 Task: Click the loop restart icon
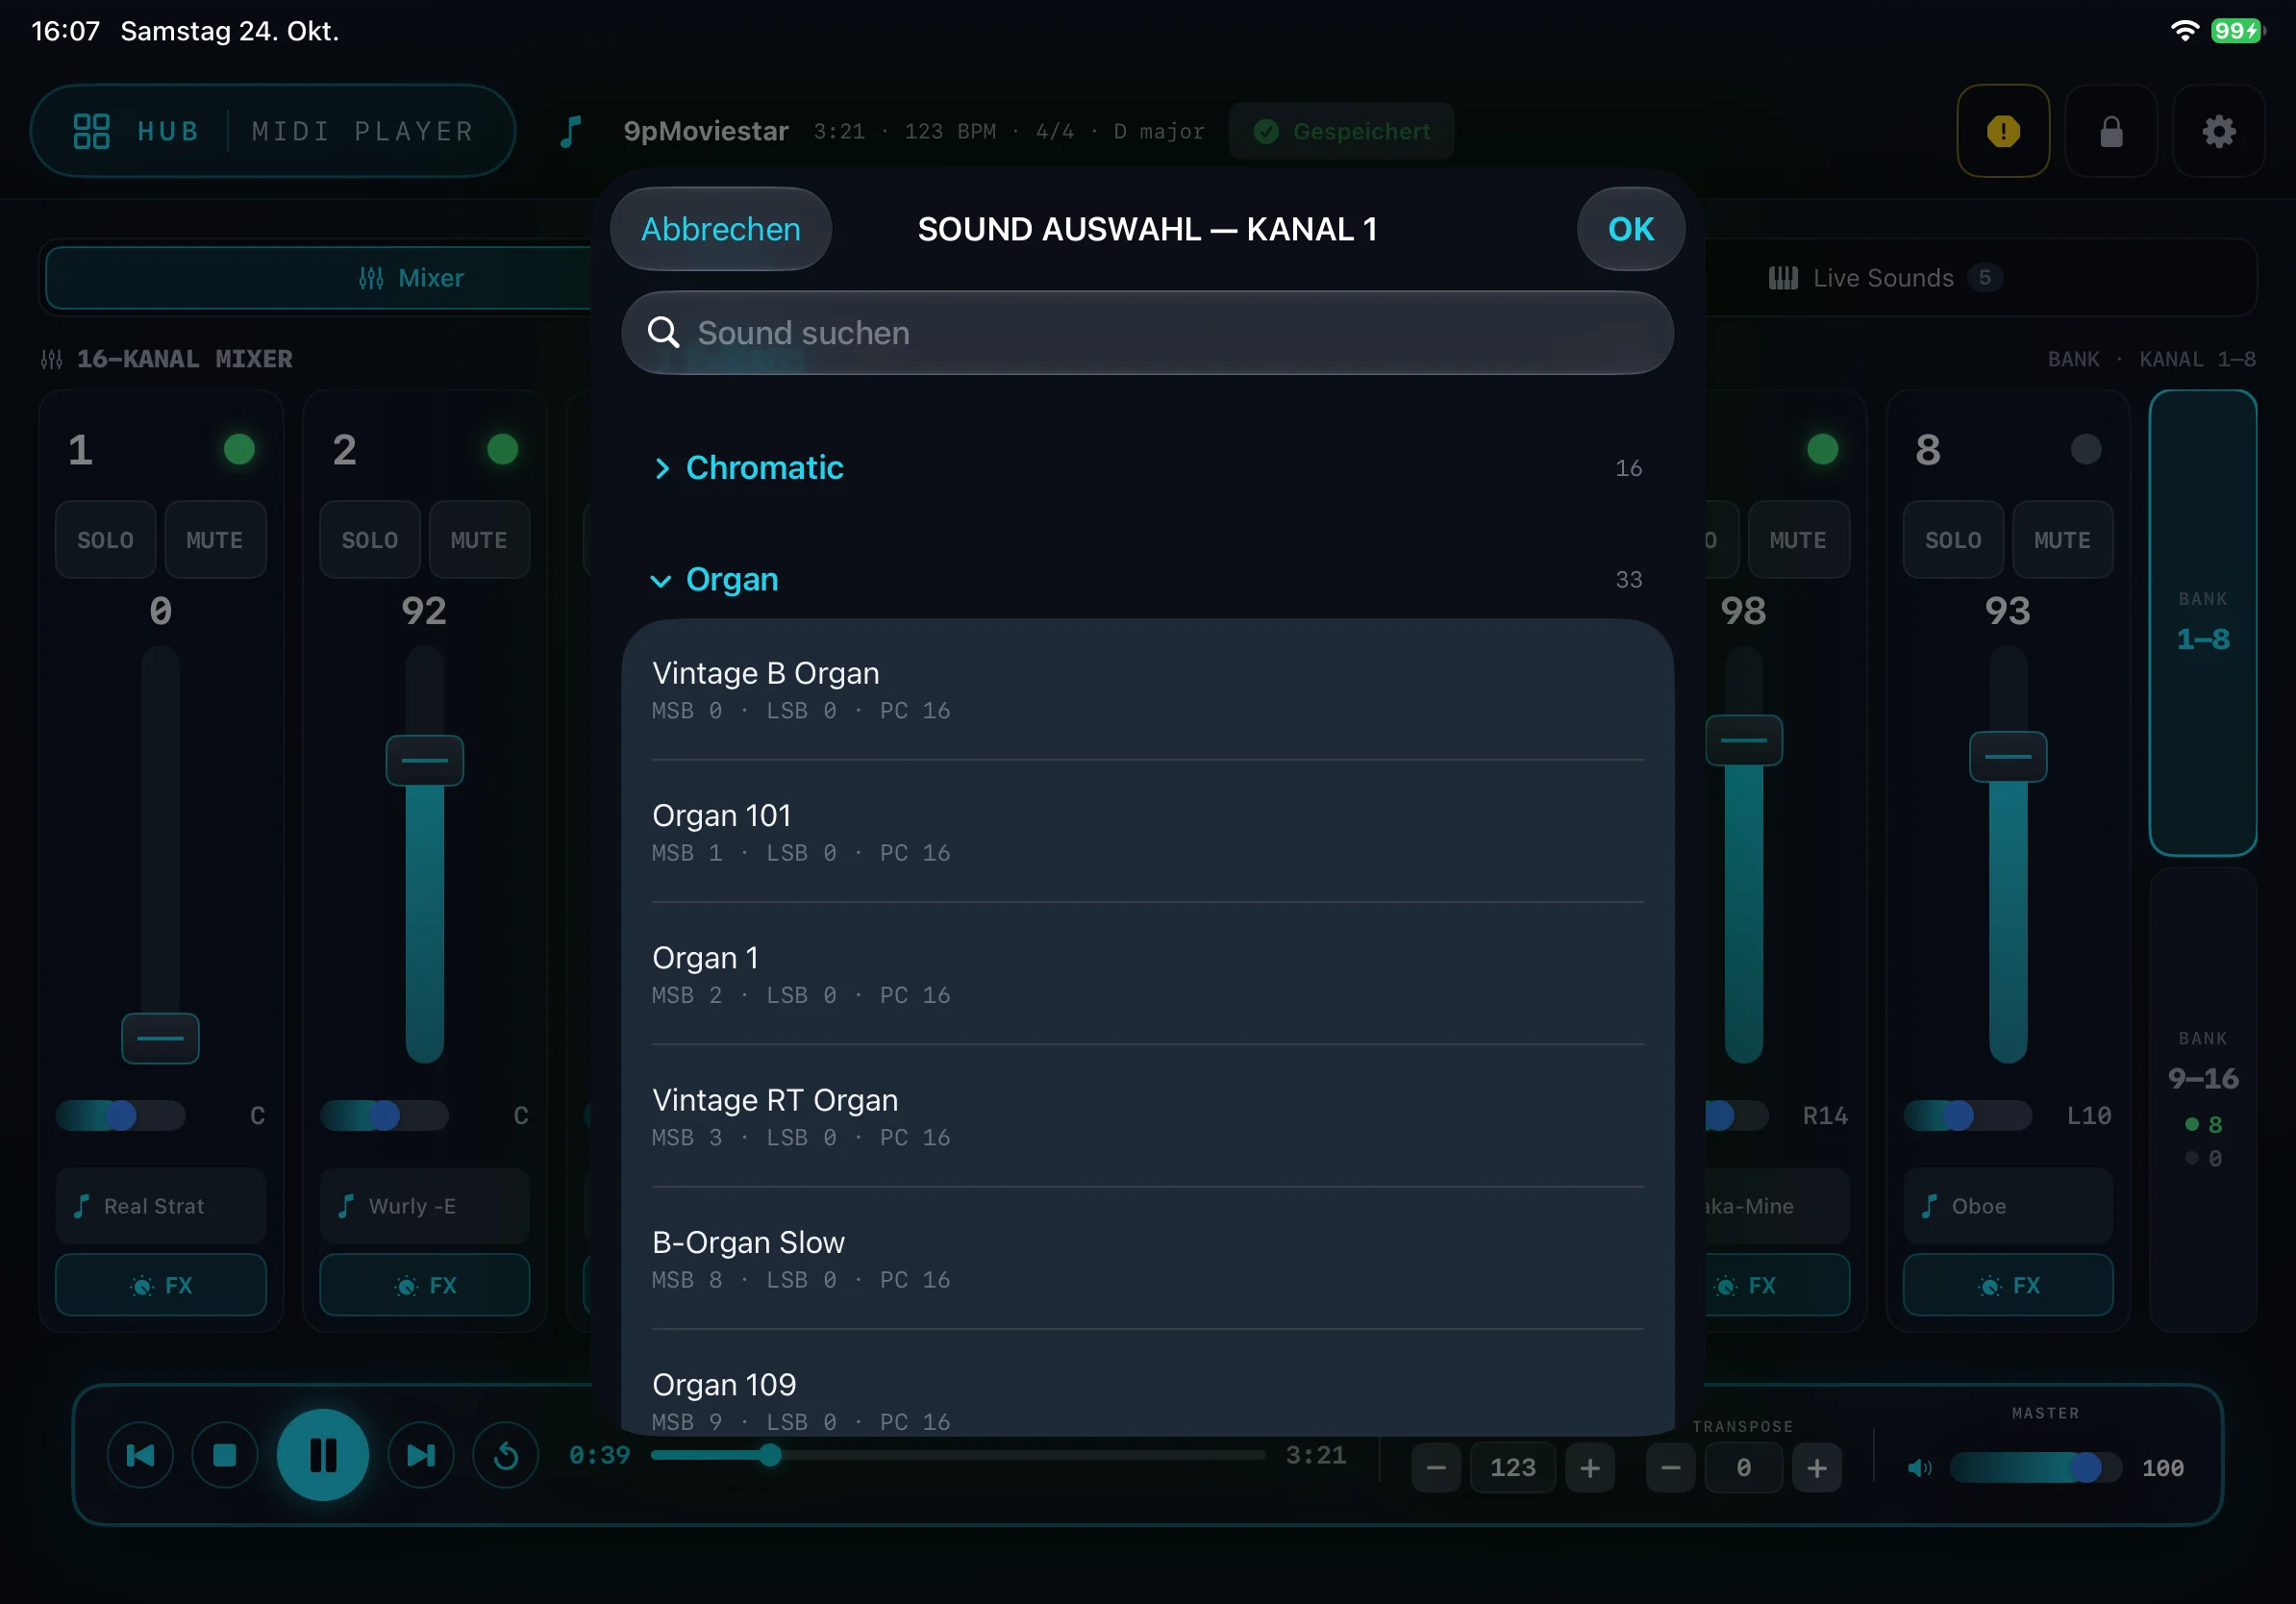pos(506,1455)
